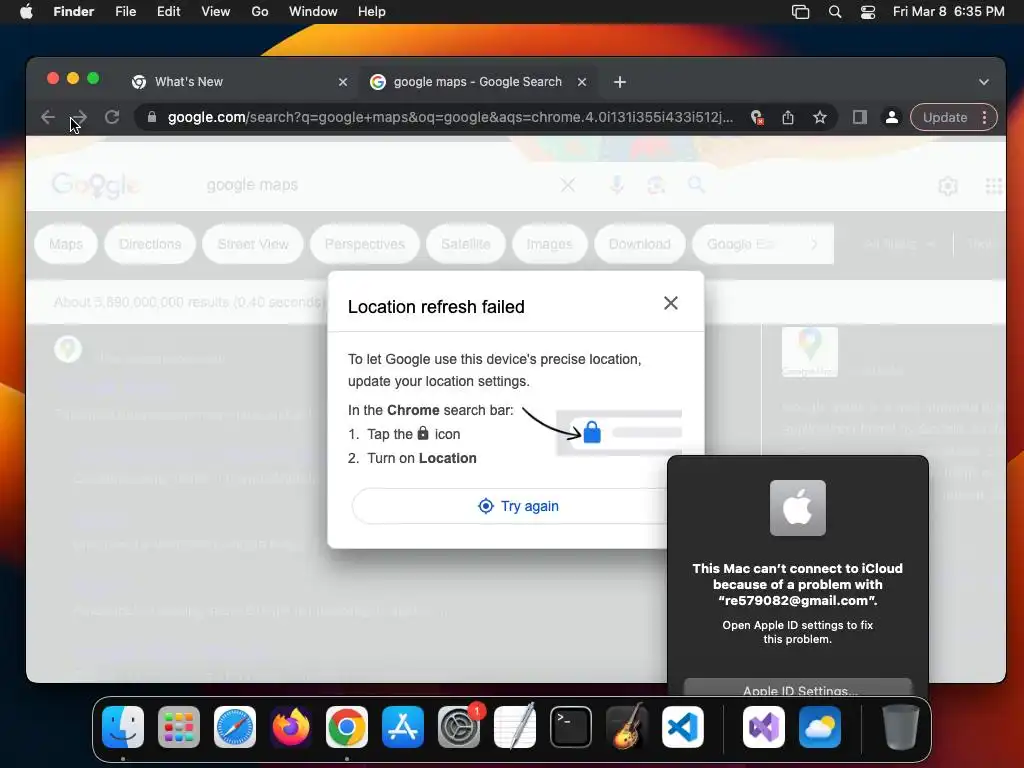Click the Try again button

[x=516, y=506]
